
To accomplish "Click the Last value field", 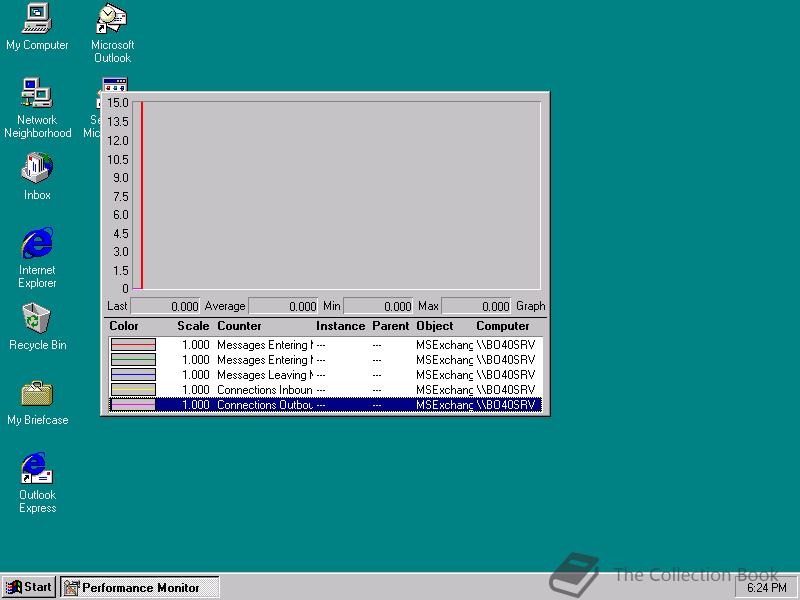I will coord(165,306).
